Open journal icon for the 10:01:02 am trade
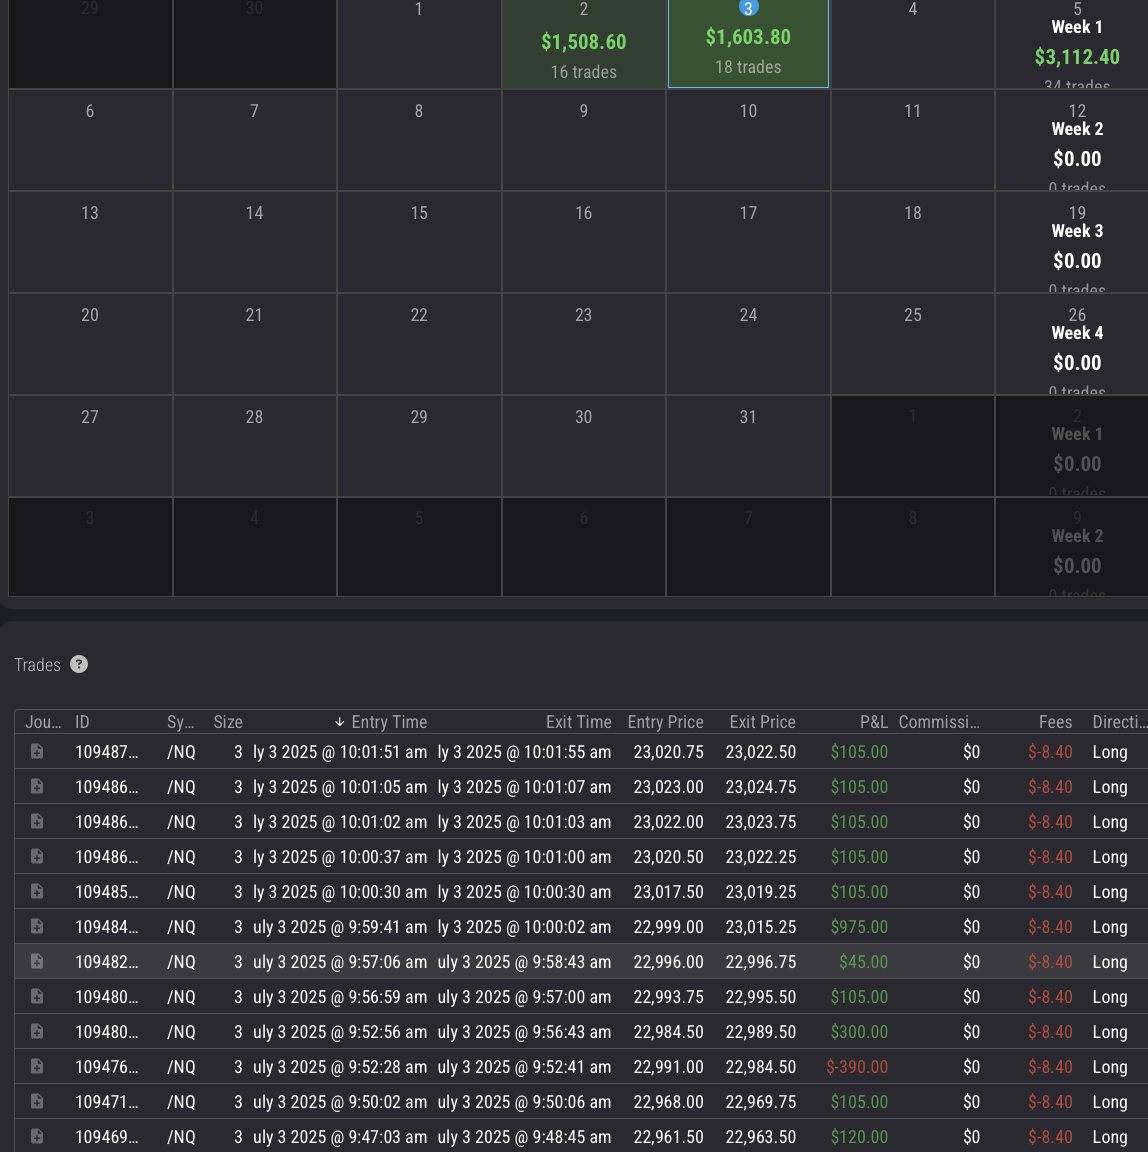 [37, 821]
